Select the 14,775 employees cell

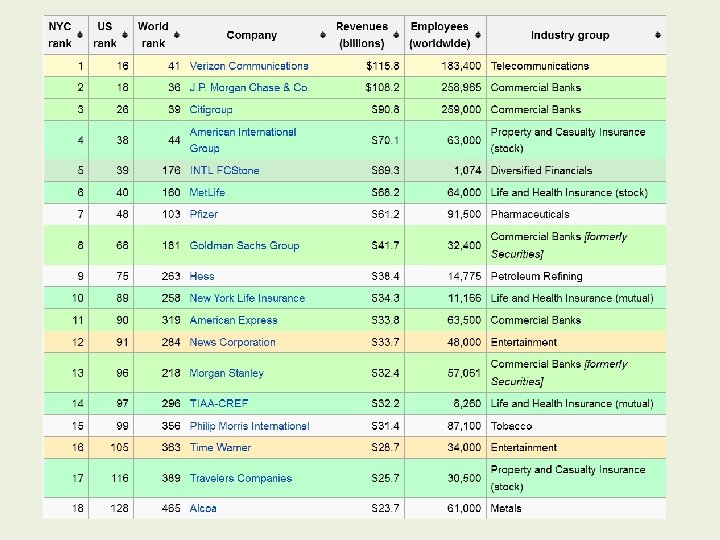(x=464, y=276)
